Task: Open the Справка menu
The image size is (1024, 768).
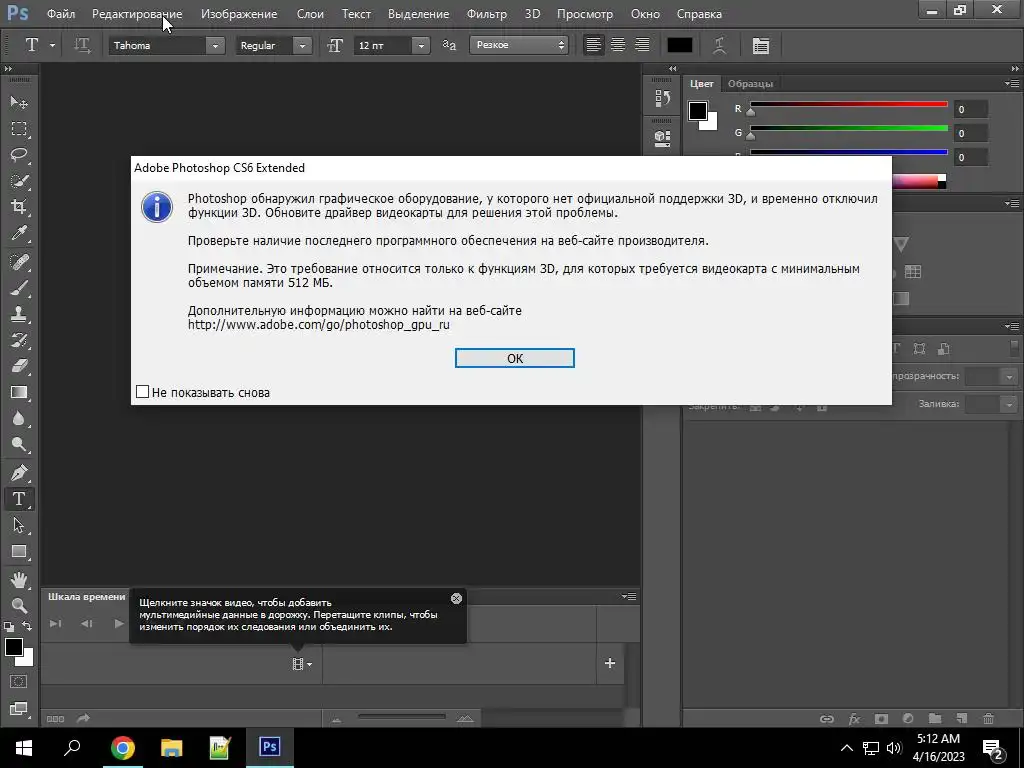Action: (x=699, y=14)
